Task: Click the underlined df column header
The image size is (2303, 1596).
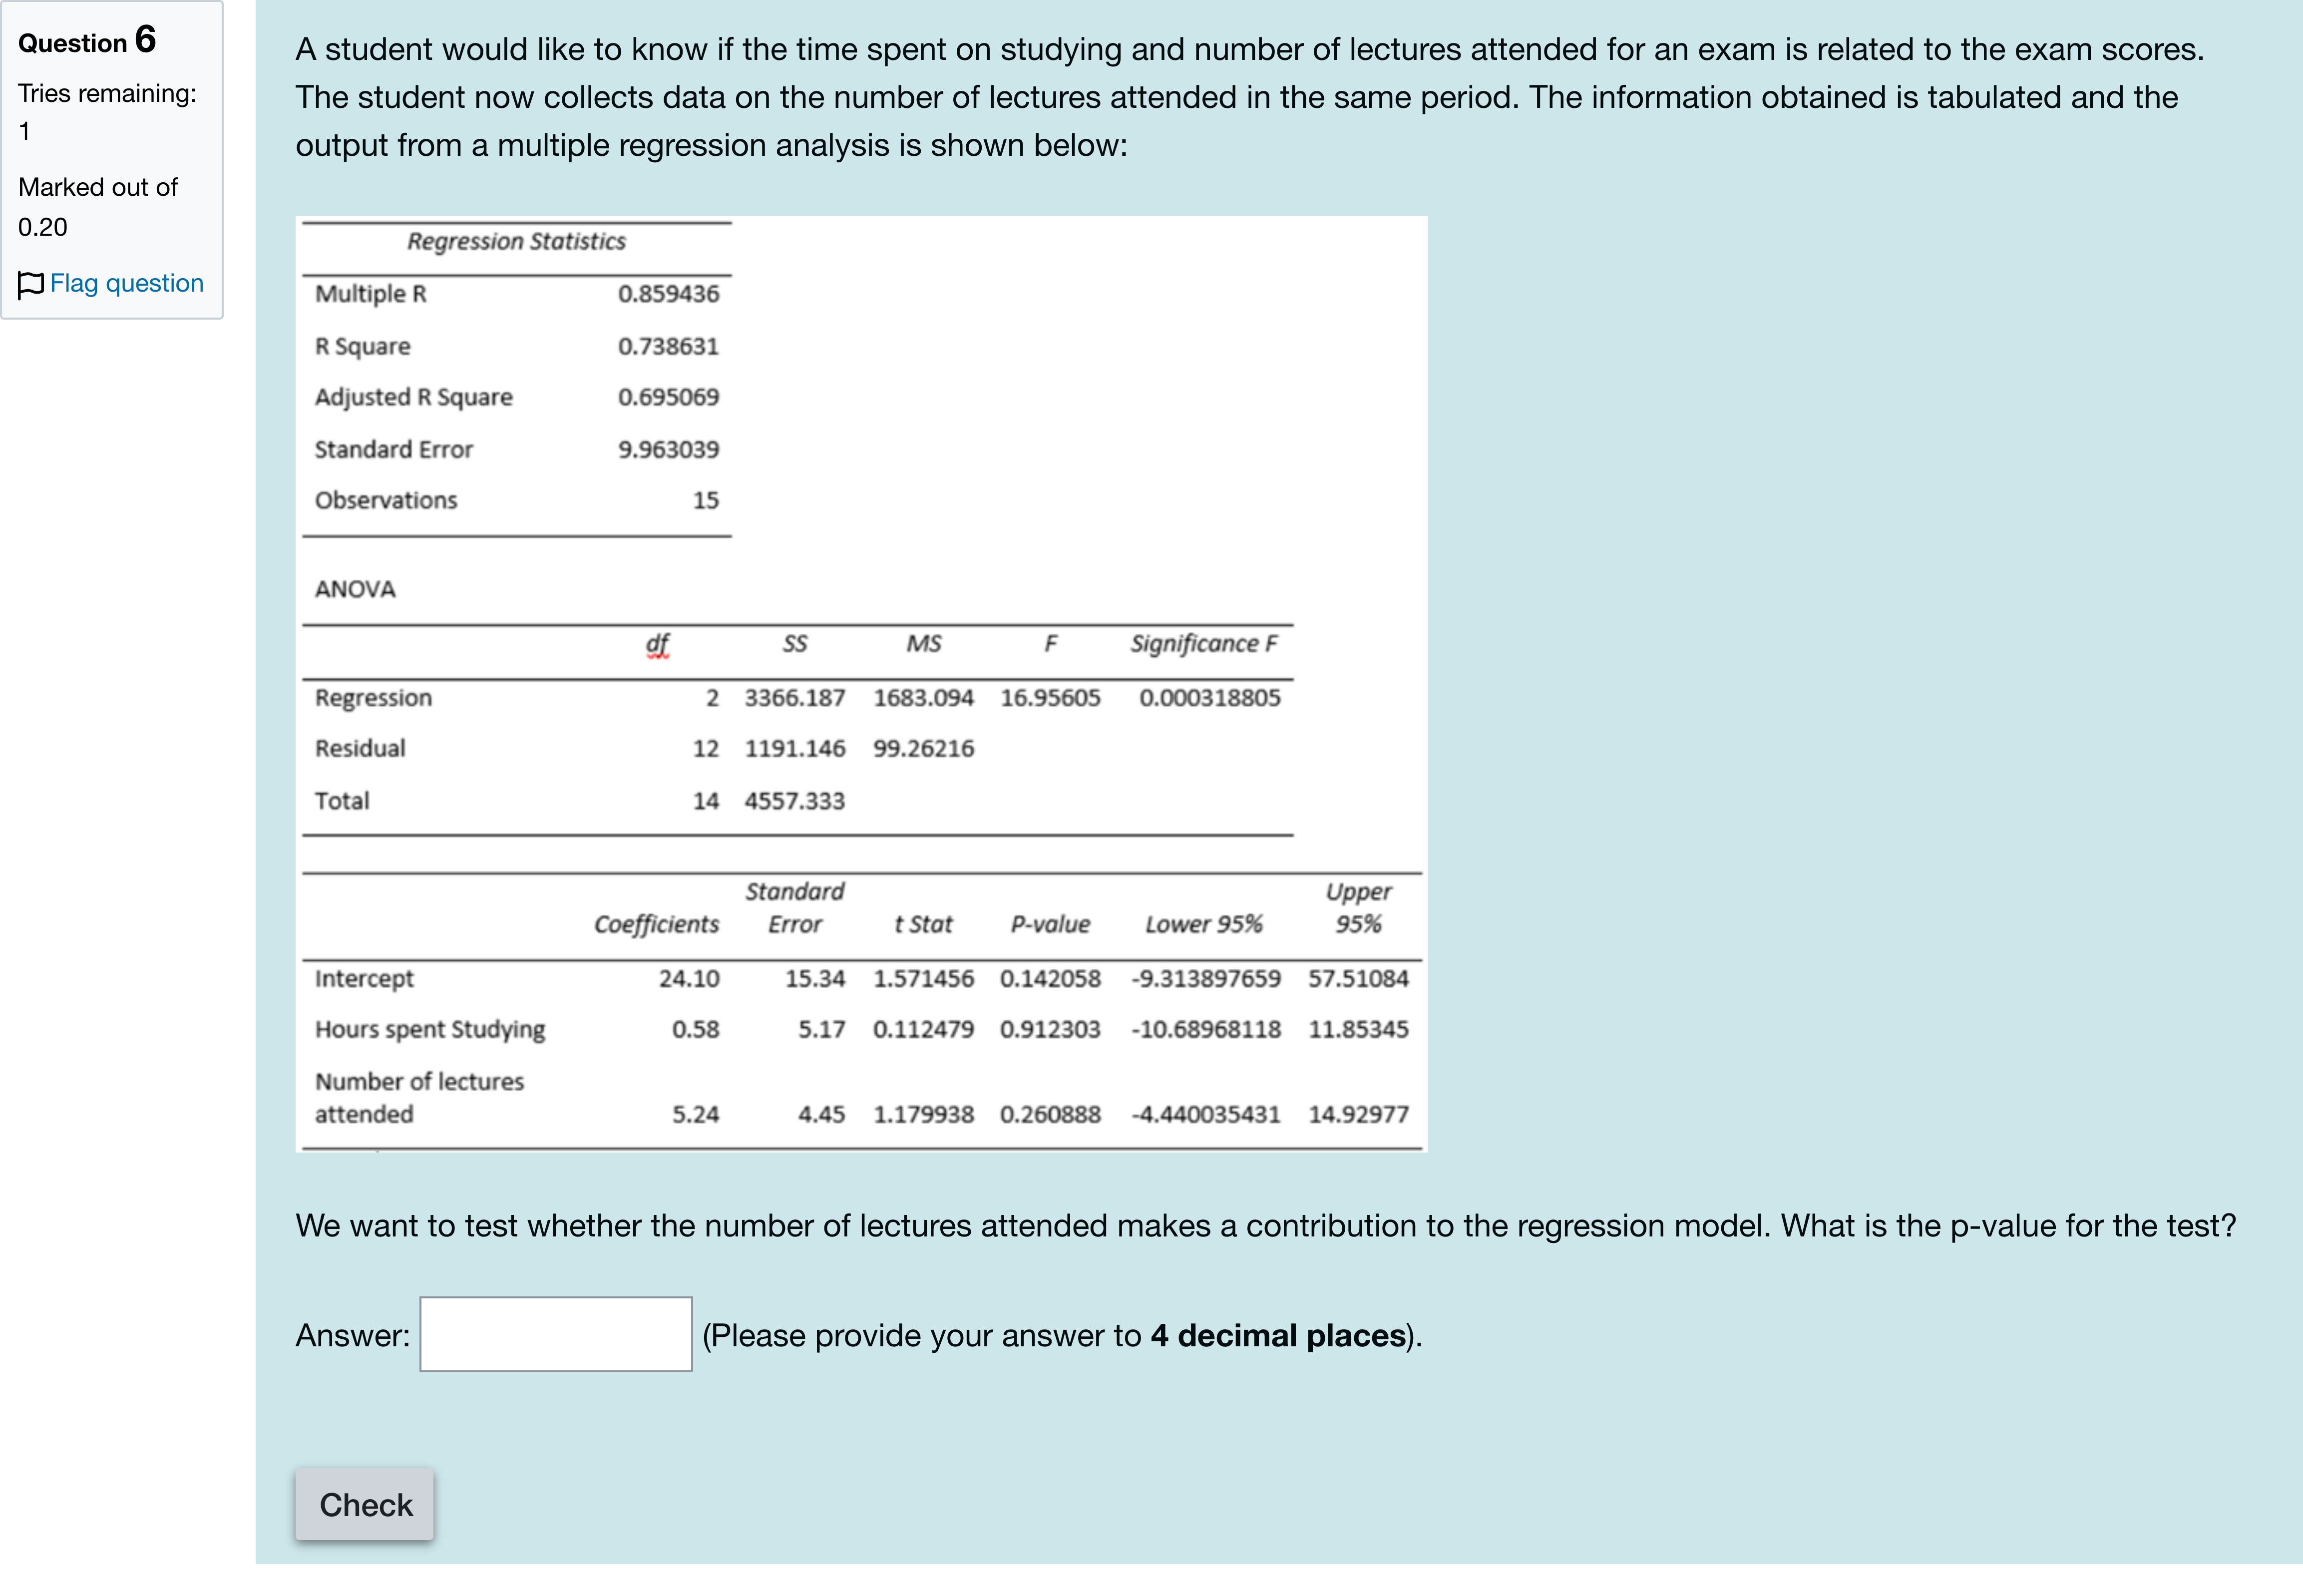Action: coord(657,644)
